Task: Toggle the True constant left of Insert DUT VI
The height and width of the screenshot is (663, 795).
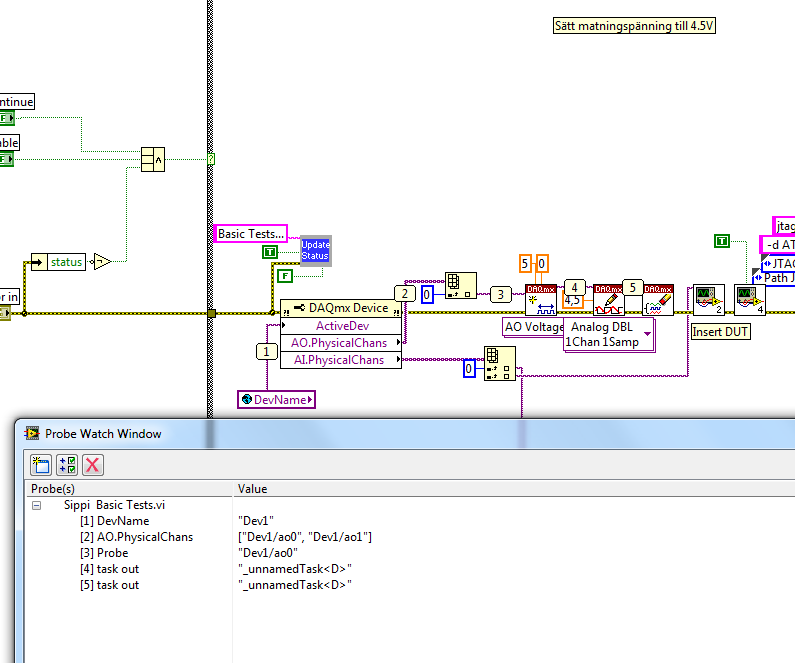Action: (722, 240)
